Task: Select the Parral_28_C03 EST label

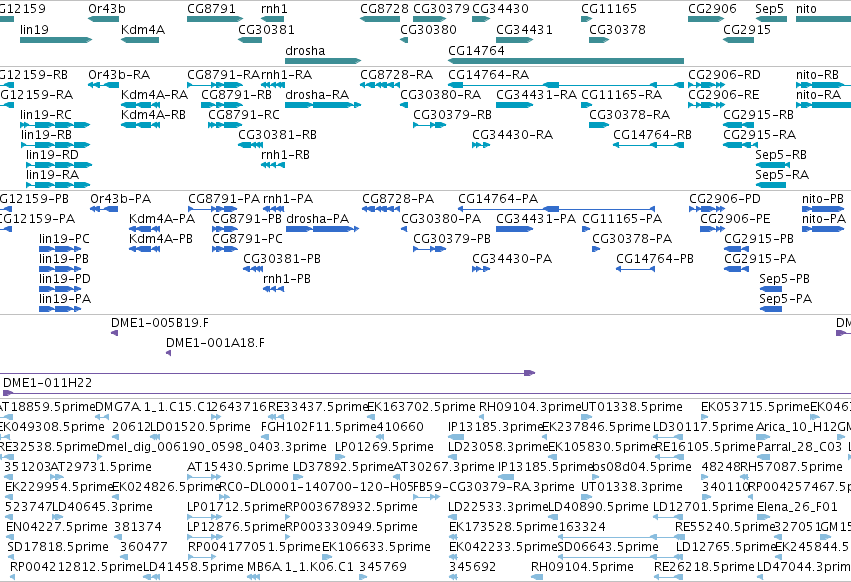Action: point(799,447)
